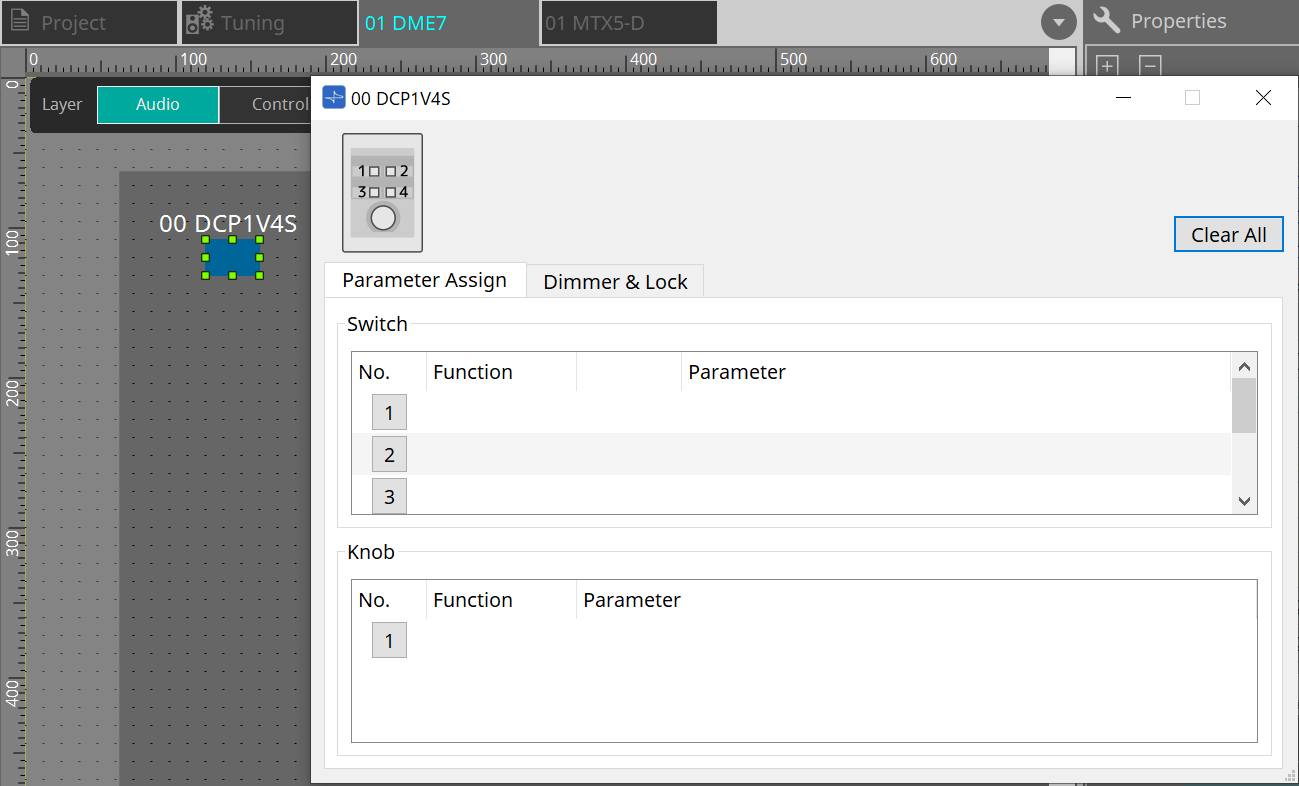Click the Properties wrench icon
Screen dimensions: 1299x786
click(x=1106, y=20)
